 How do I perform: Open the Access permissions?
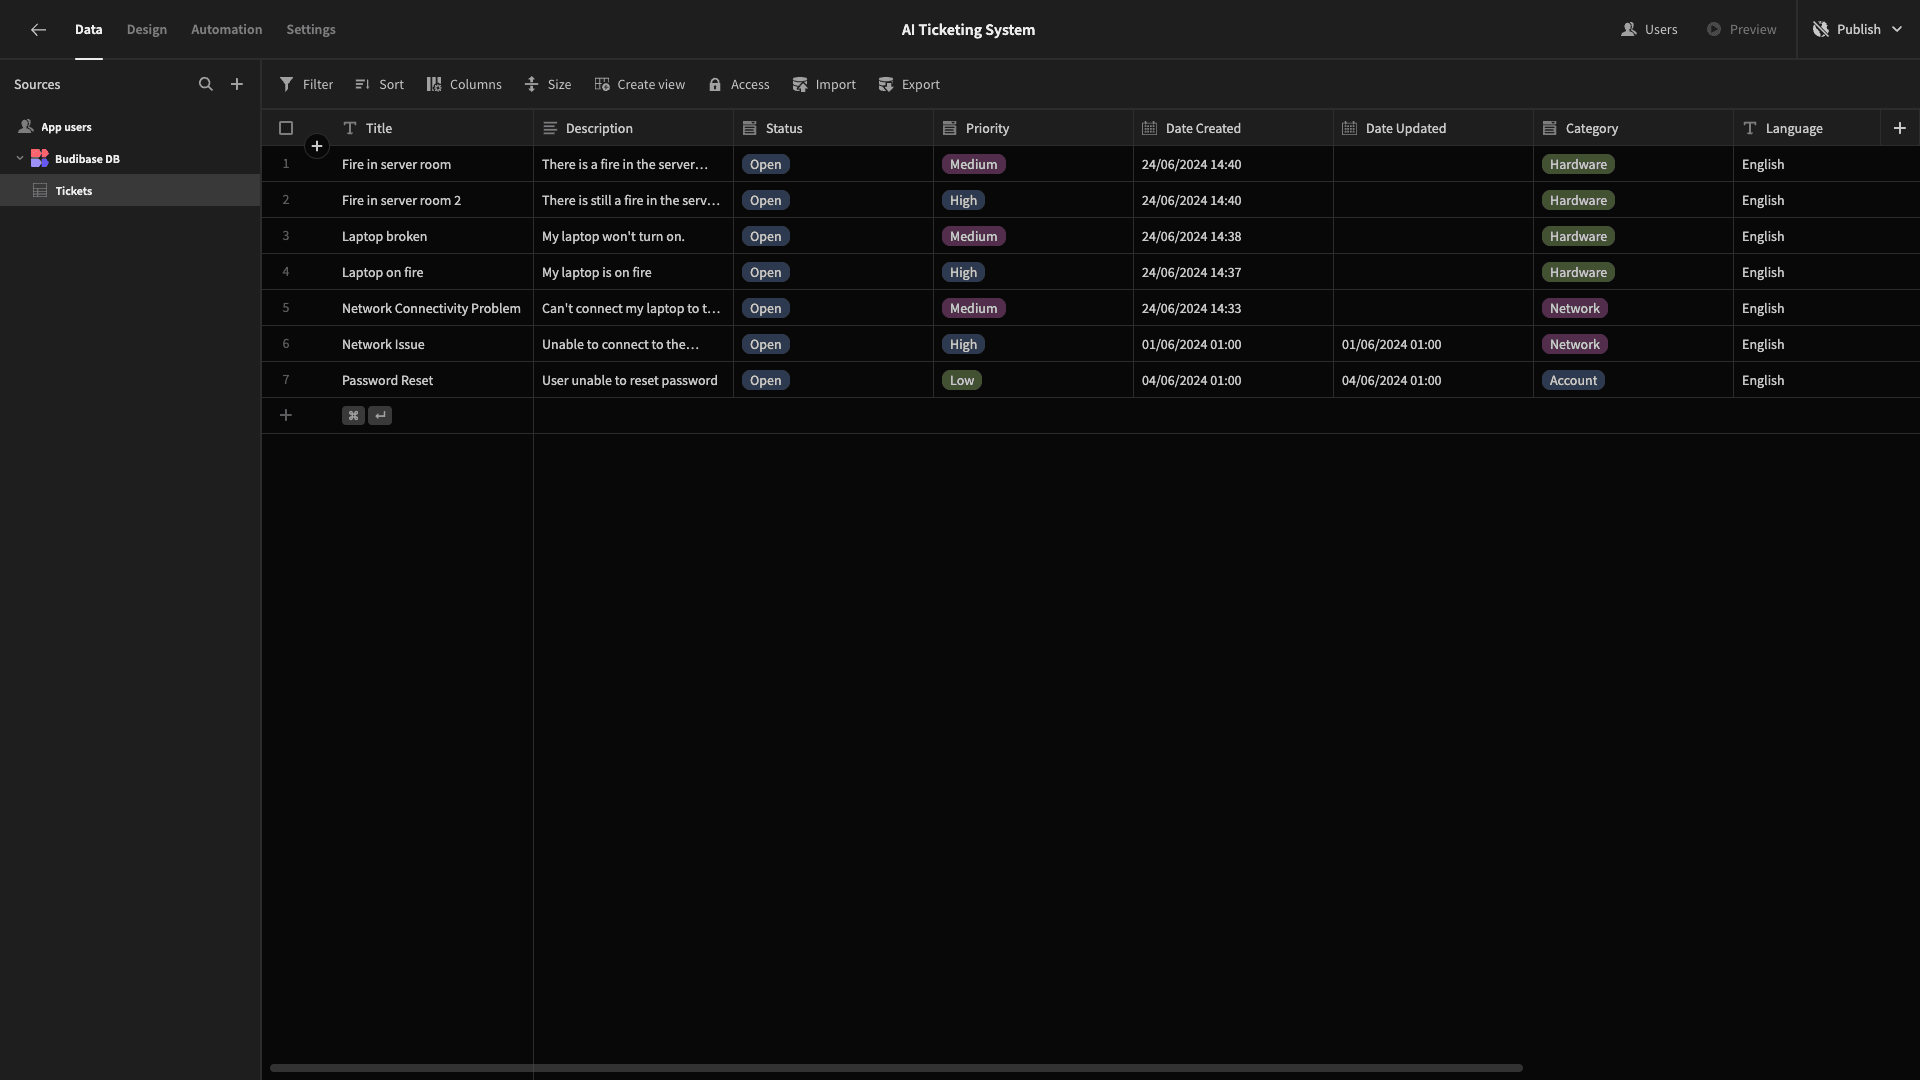coord(739,85)
